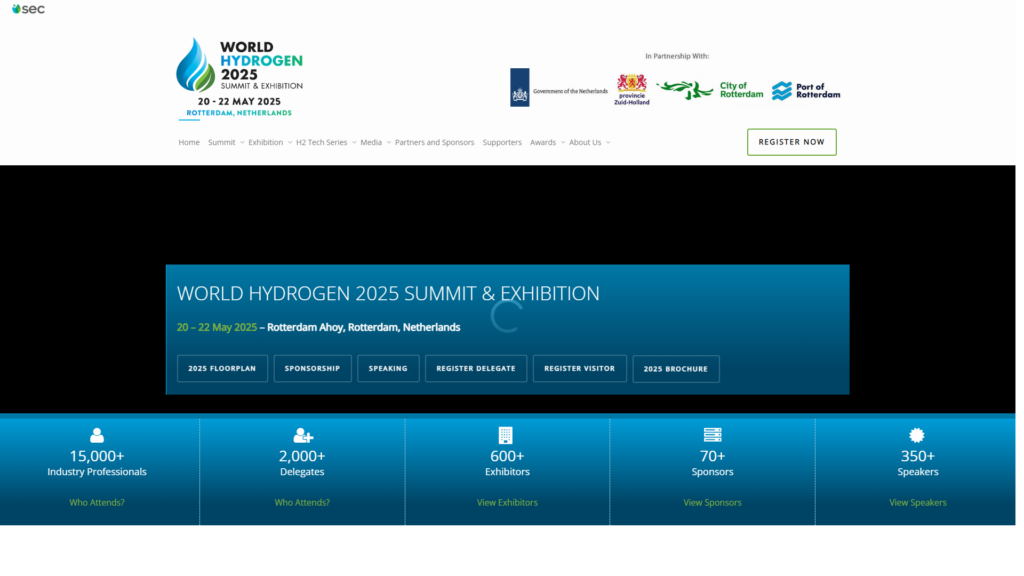Open Partners and Sponsors page
Screen dimensions: 1024x576
pyautogui.click(x=434, y=142)
